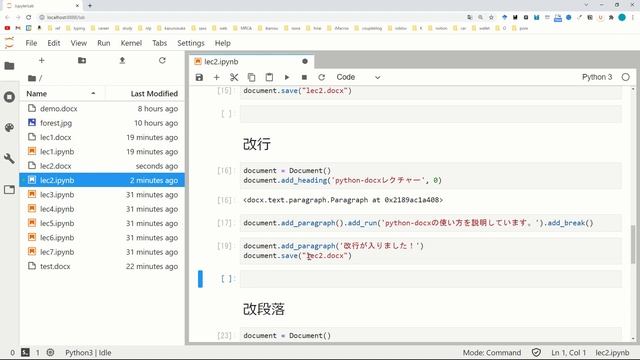Open the wrench Notebook Tools sidebar tab
640x360 pixels.
(x=9, y=158)
